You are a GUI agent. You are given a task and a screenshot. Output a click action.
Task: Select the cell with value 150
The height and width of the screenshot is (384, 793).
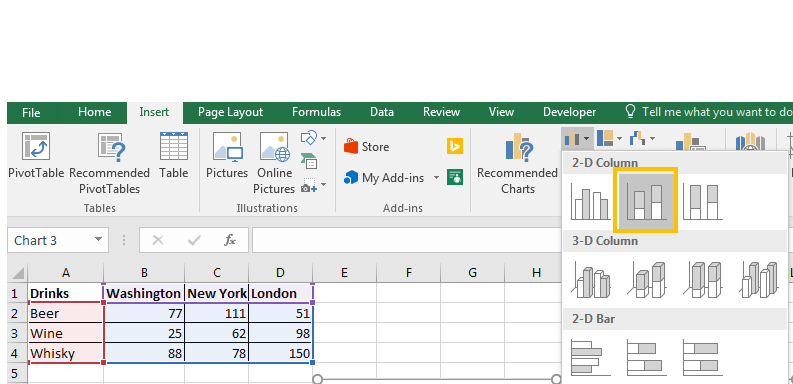pyautogui.click(x=281, y=353)
